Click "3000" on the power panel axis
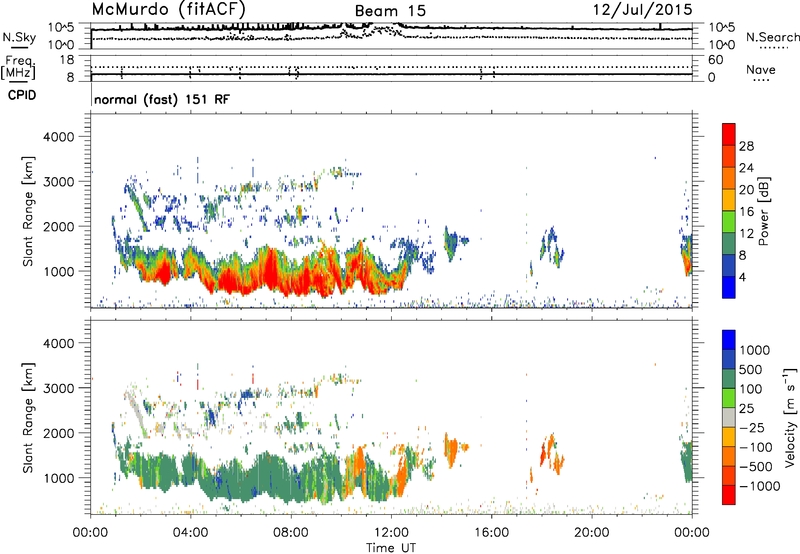 point(58,182)
